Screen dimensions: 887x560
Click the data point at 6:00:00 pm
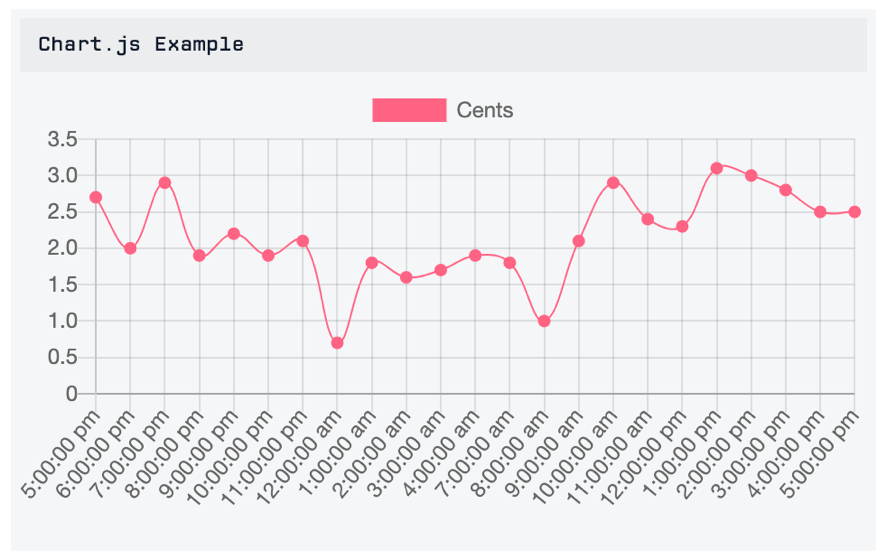(x=130, y=248)
